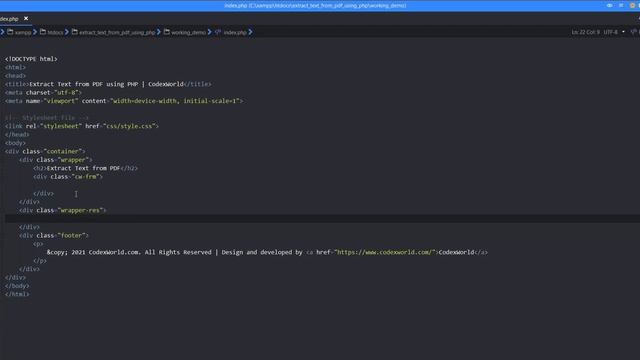
Task: Click the closing </html> tag line
Action: 17,294
